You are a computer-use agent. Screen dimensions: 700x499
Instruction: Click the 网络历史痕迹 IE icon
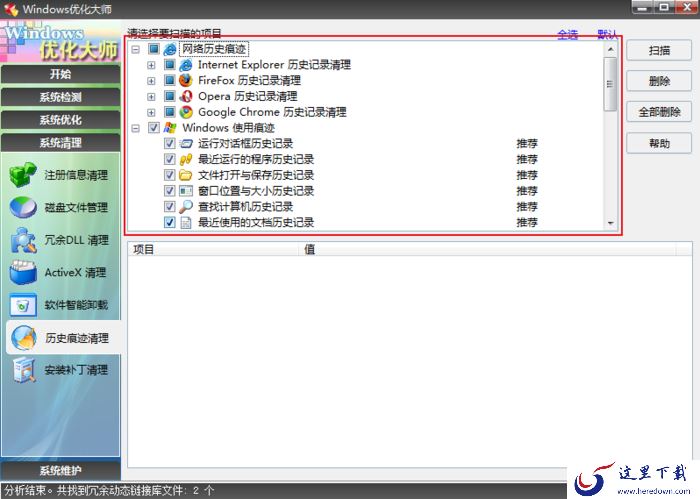coord(170,49)
